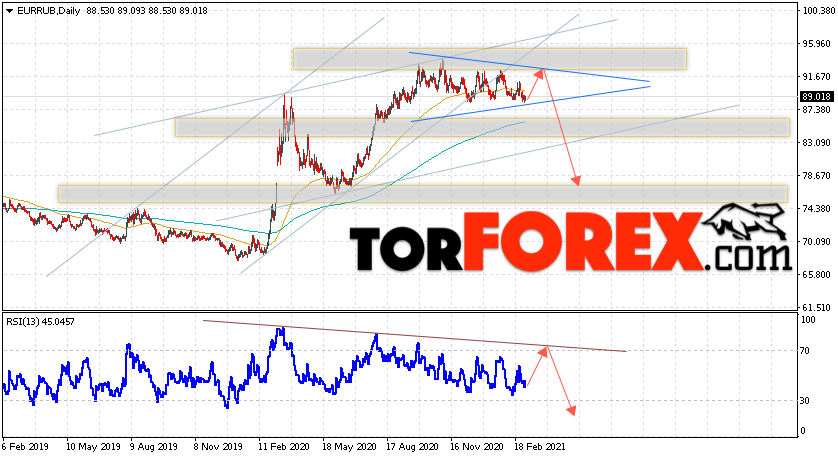Viewport: 838px width, 458px height.
Task: Select the blue upper triangle trendline
Action: click(x=529, y=67)
